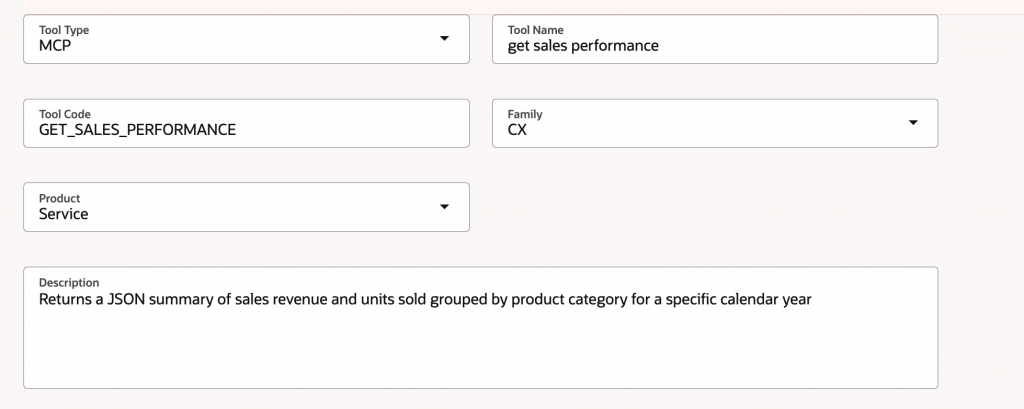This screenshot has width=1024, height=409.
Task: Click the Family field label
Action: coord(525,114)
